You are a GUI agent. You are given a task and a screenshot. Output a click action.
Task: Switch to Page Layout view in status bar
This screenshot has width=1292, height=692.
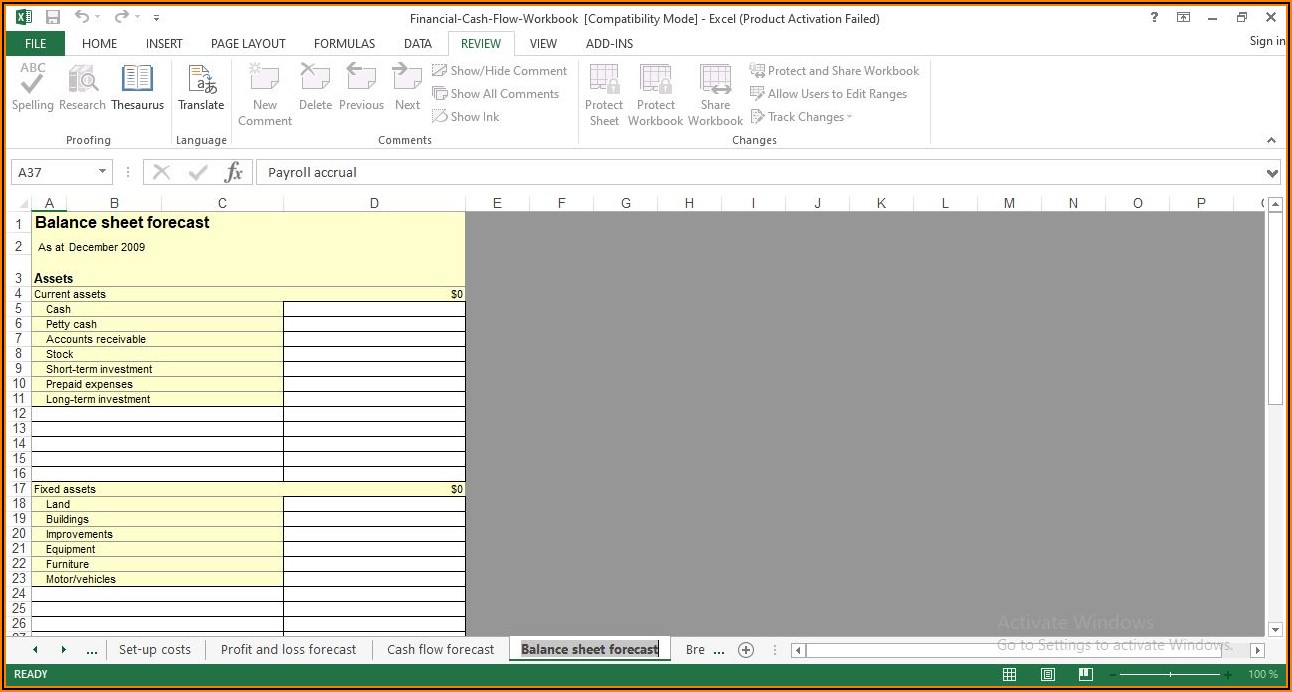(x=1047, y=674)
